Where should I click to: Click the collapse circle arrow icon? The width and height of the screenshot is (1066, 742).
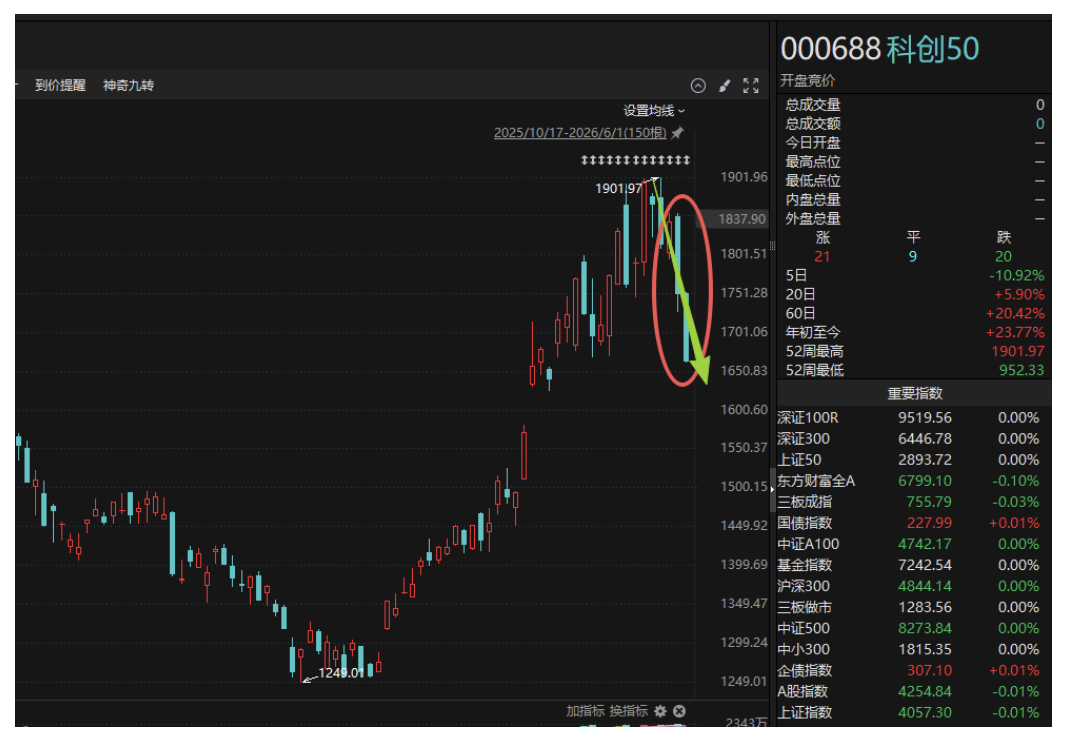point(698,85)
